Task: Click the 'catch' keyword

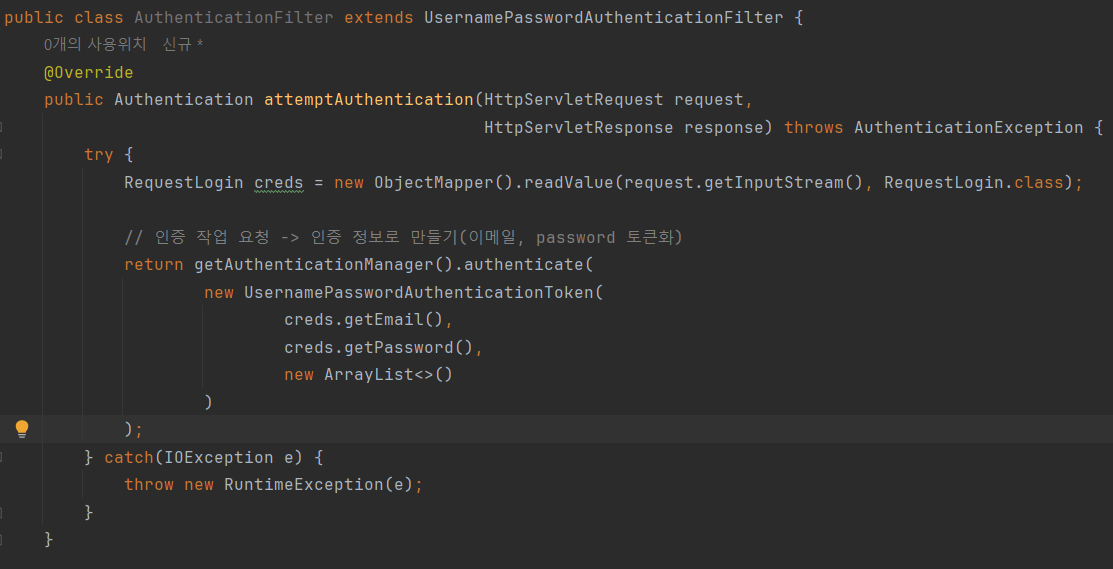Action: 128,458
